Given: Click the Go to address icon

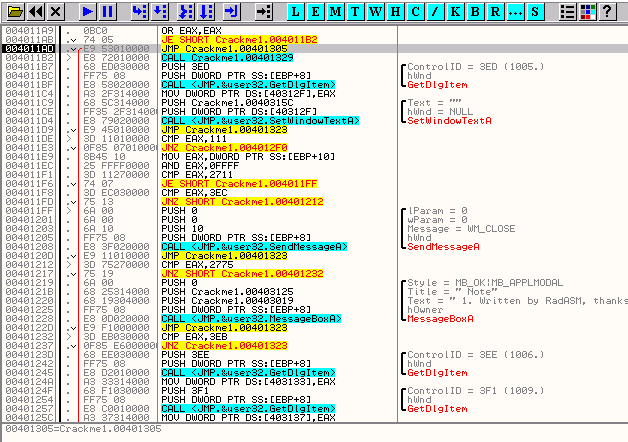Looking at the screenshot, I should [264, 11].
